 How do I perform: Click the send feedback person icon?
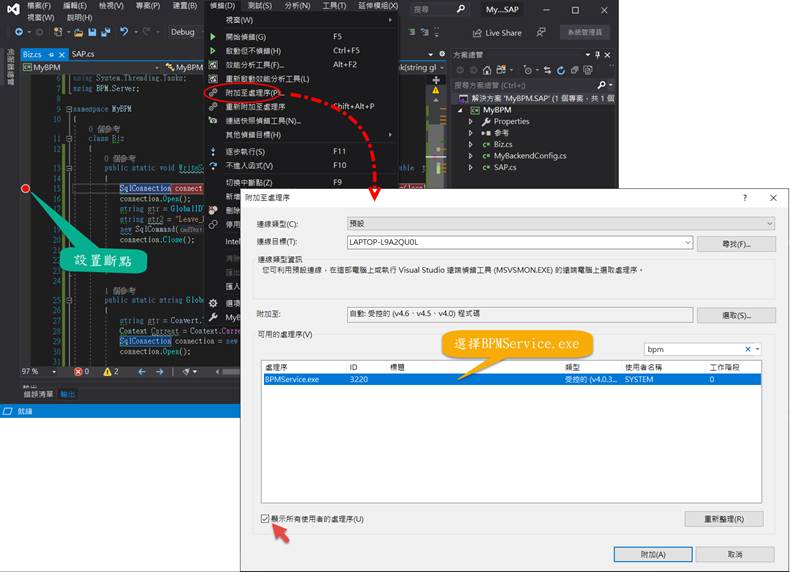[541, 32]
